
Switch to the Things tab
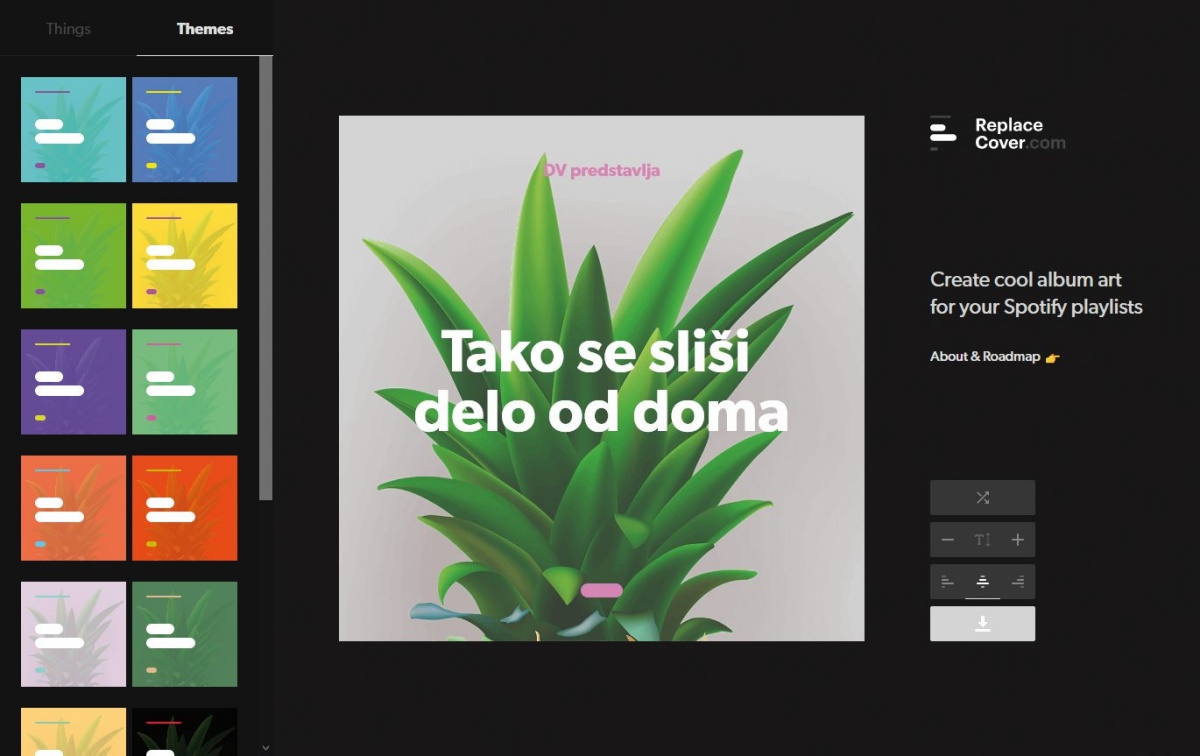pos(68,28)
